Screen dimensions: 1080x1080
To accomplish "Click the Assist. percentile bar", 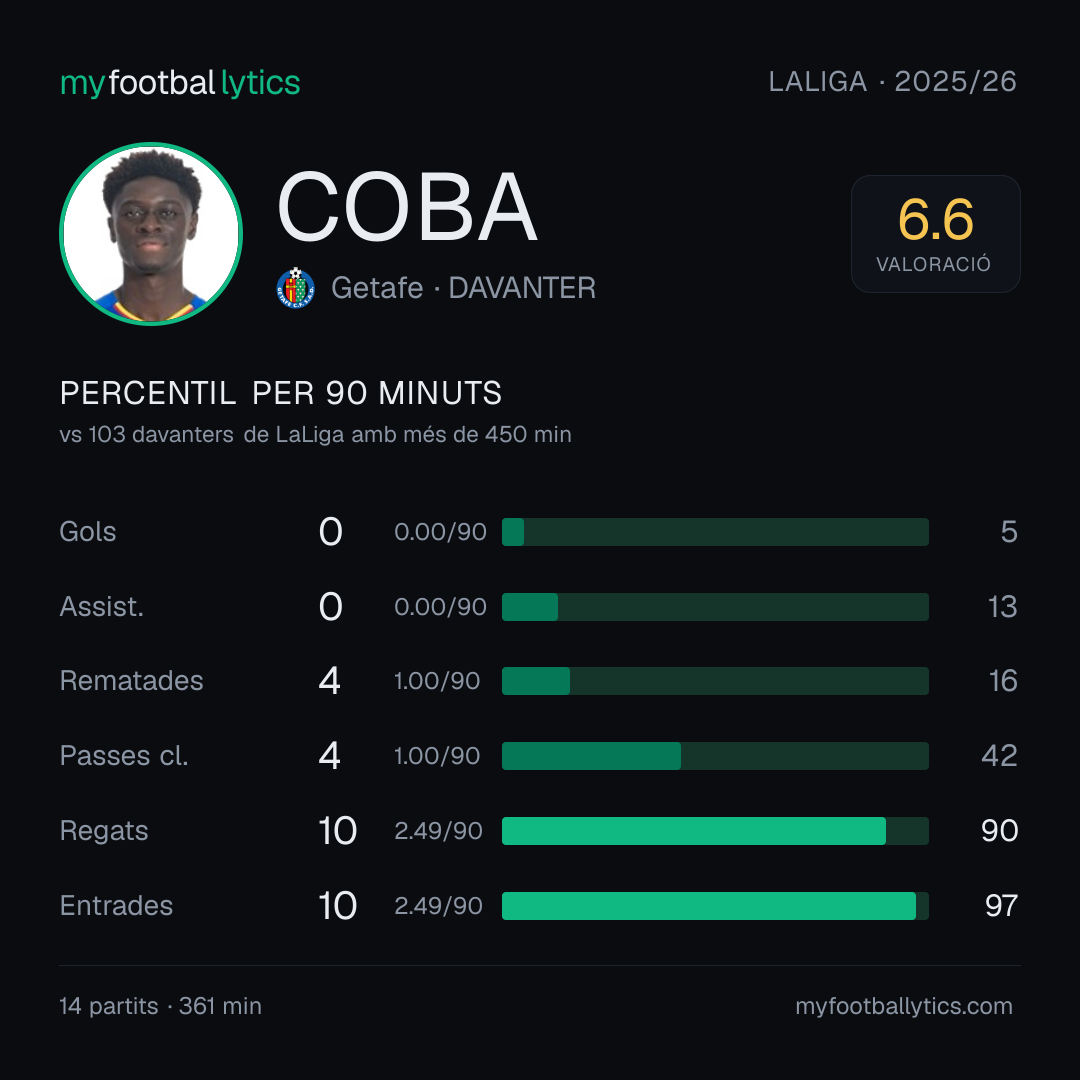I will coord(715,607).
